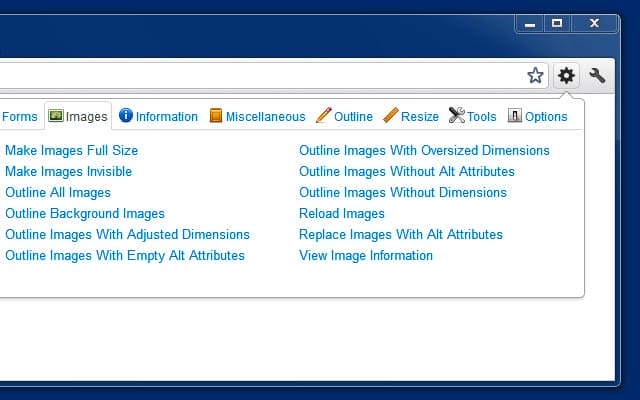Choose Reload Images
Viewport: 640px width, 400px height.
342,214
